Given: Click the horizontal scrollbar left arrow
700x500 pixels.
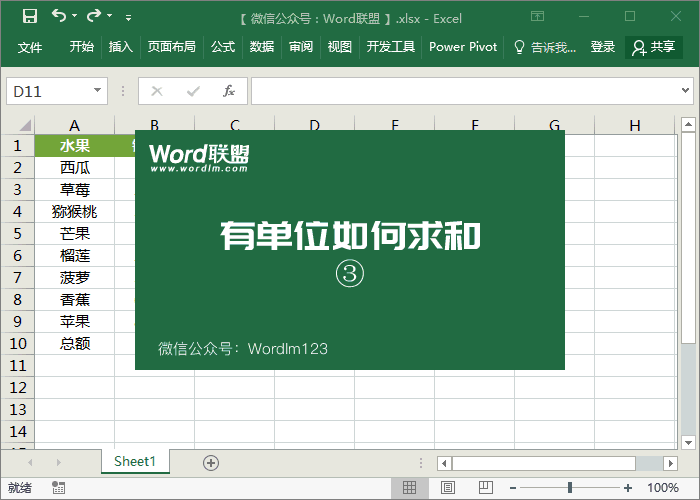Looking at the screenshot, I should [x=444, y=463].
